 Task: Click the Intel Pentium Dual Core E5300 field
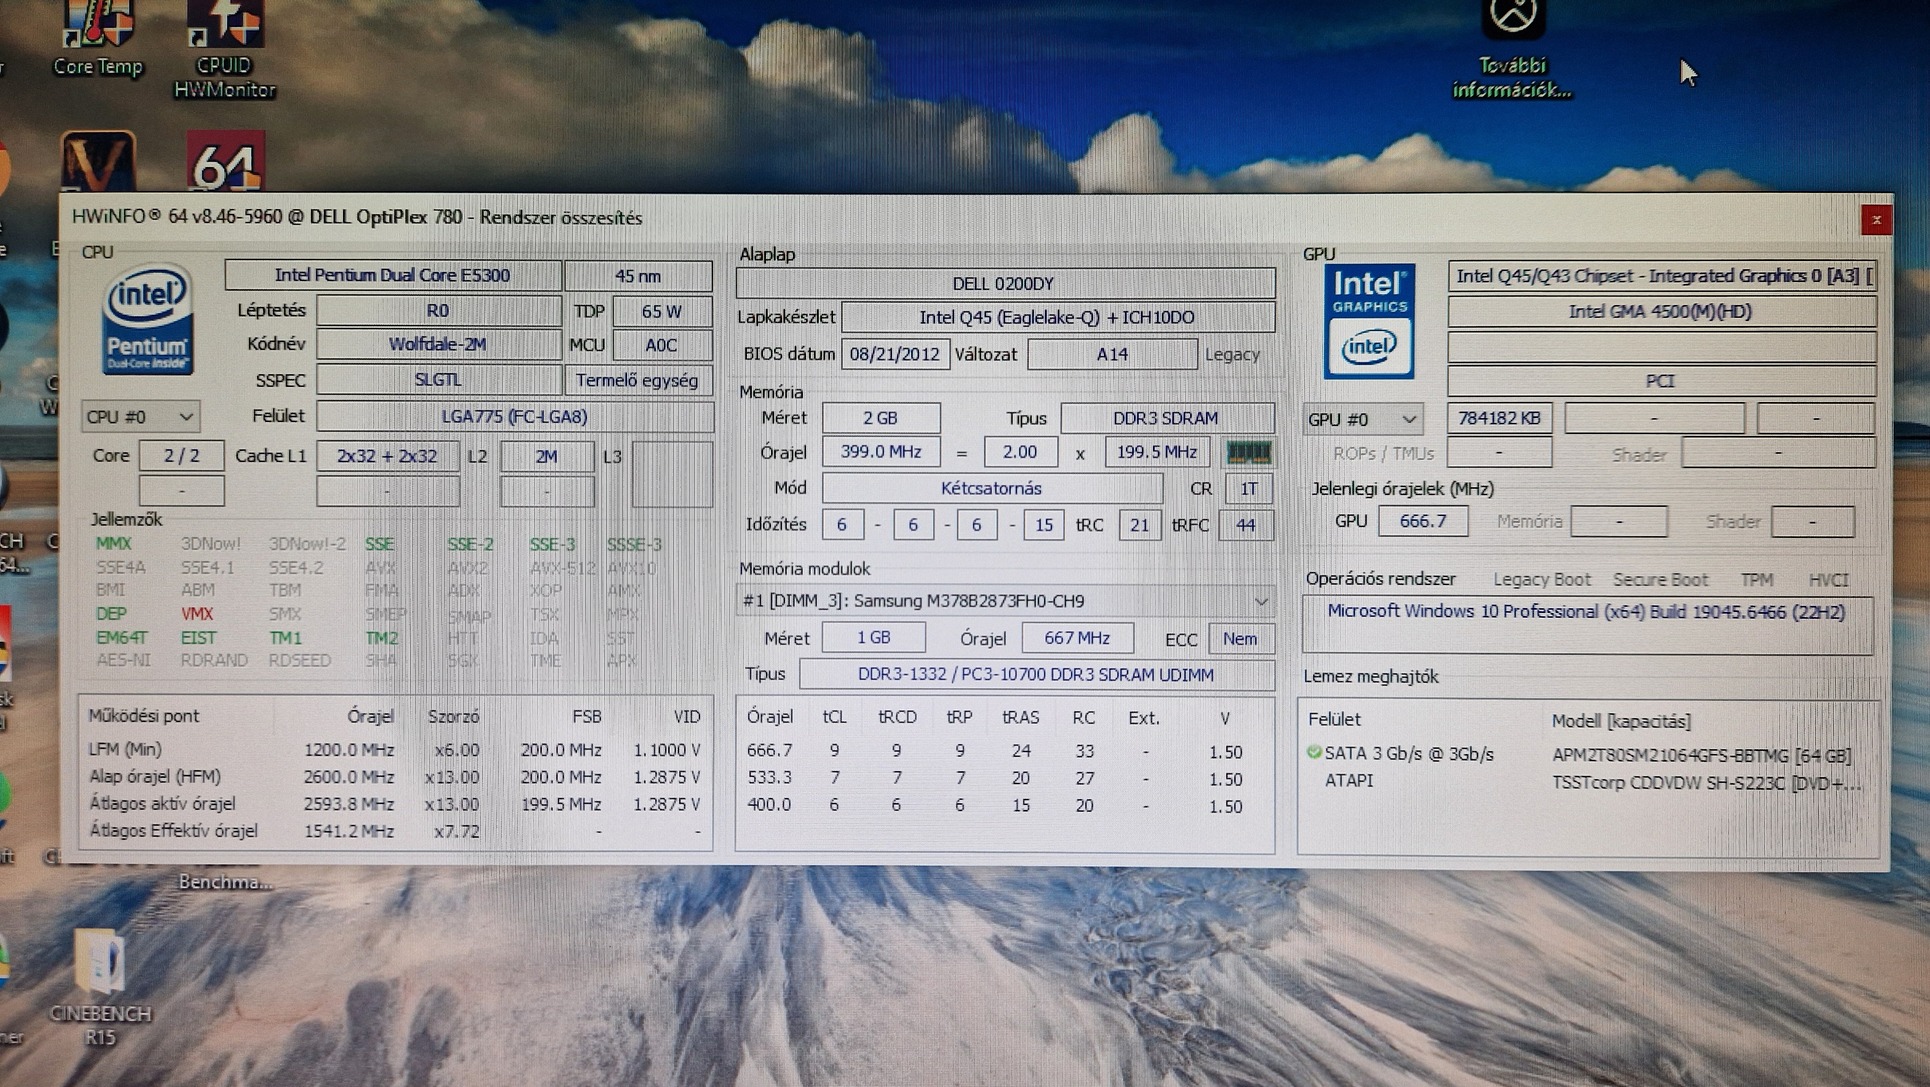pyautogui.click(x=393, y=276)
